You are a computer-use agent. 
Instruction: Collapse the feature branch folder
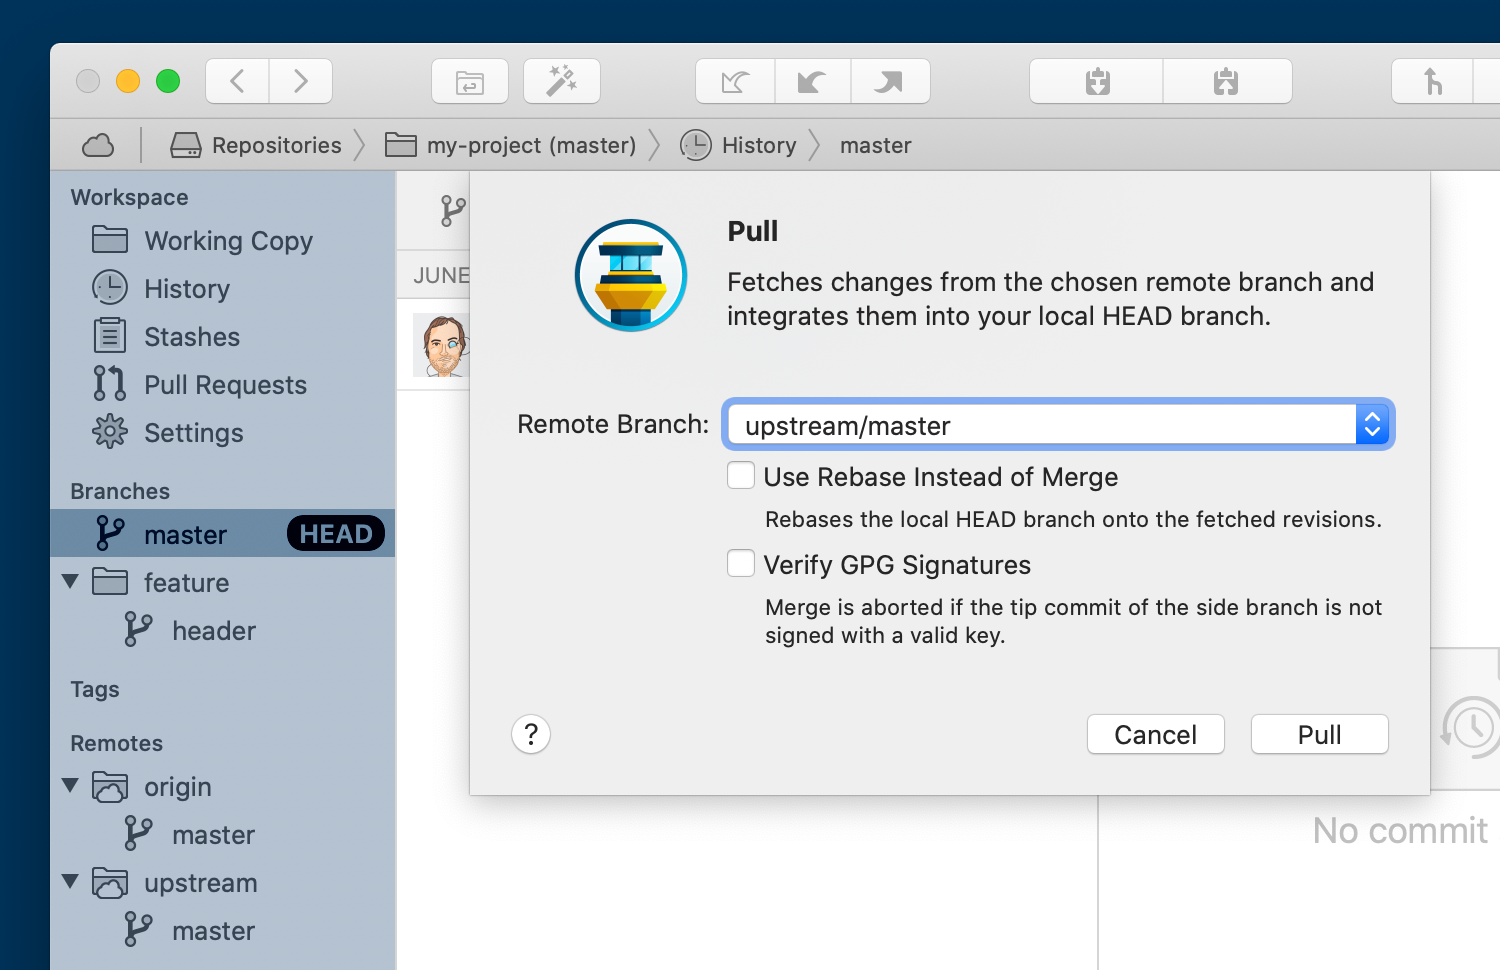coord(70,582)
